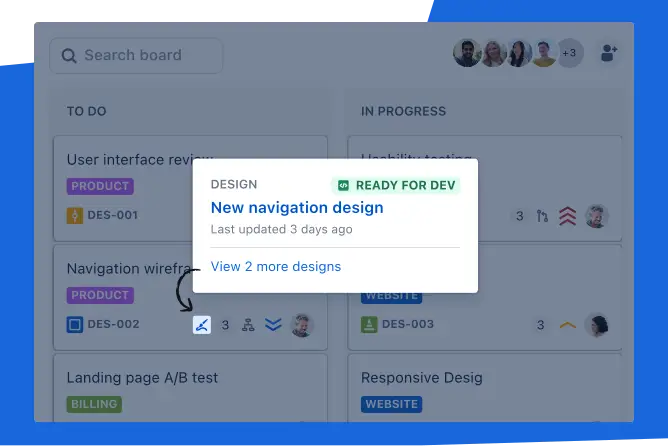Open the DES-002 issue key
This screenshot has height=446, width=668.
(113, 324)
